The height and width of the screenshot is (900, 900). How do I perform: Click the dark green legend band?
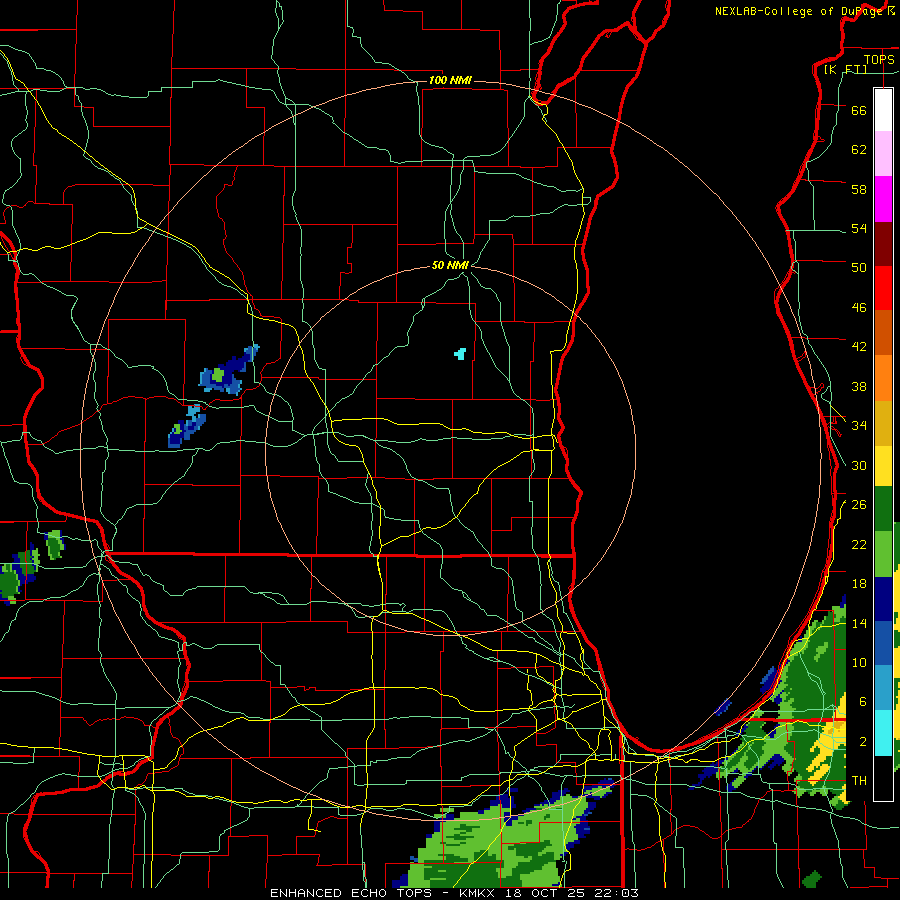[883, 509]
